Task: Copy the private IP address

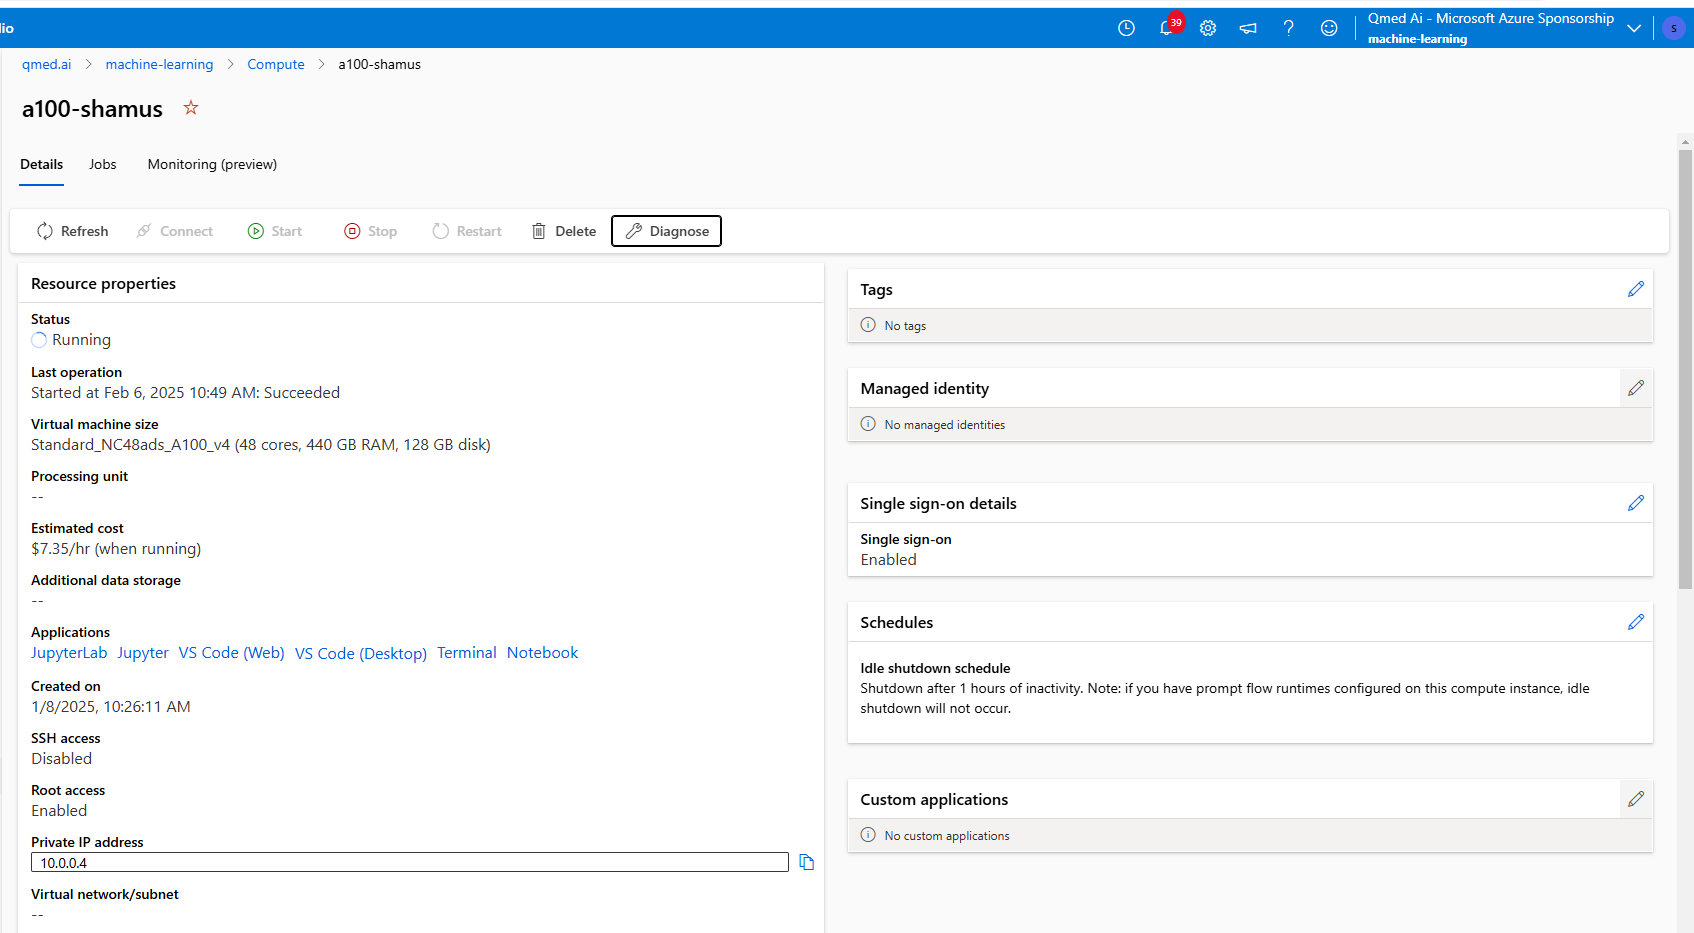Action: point(807,862)
